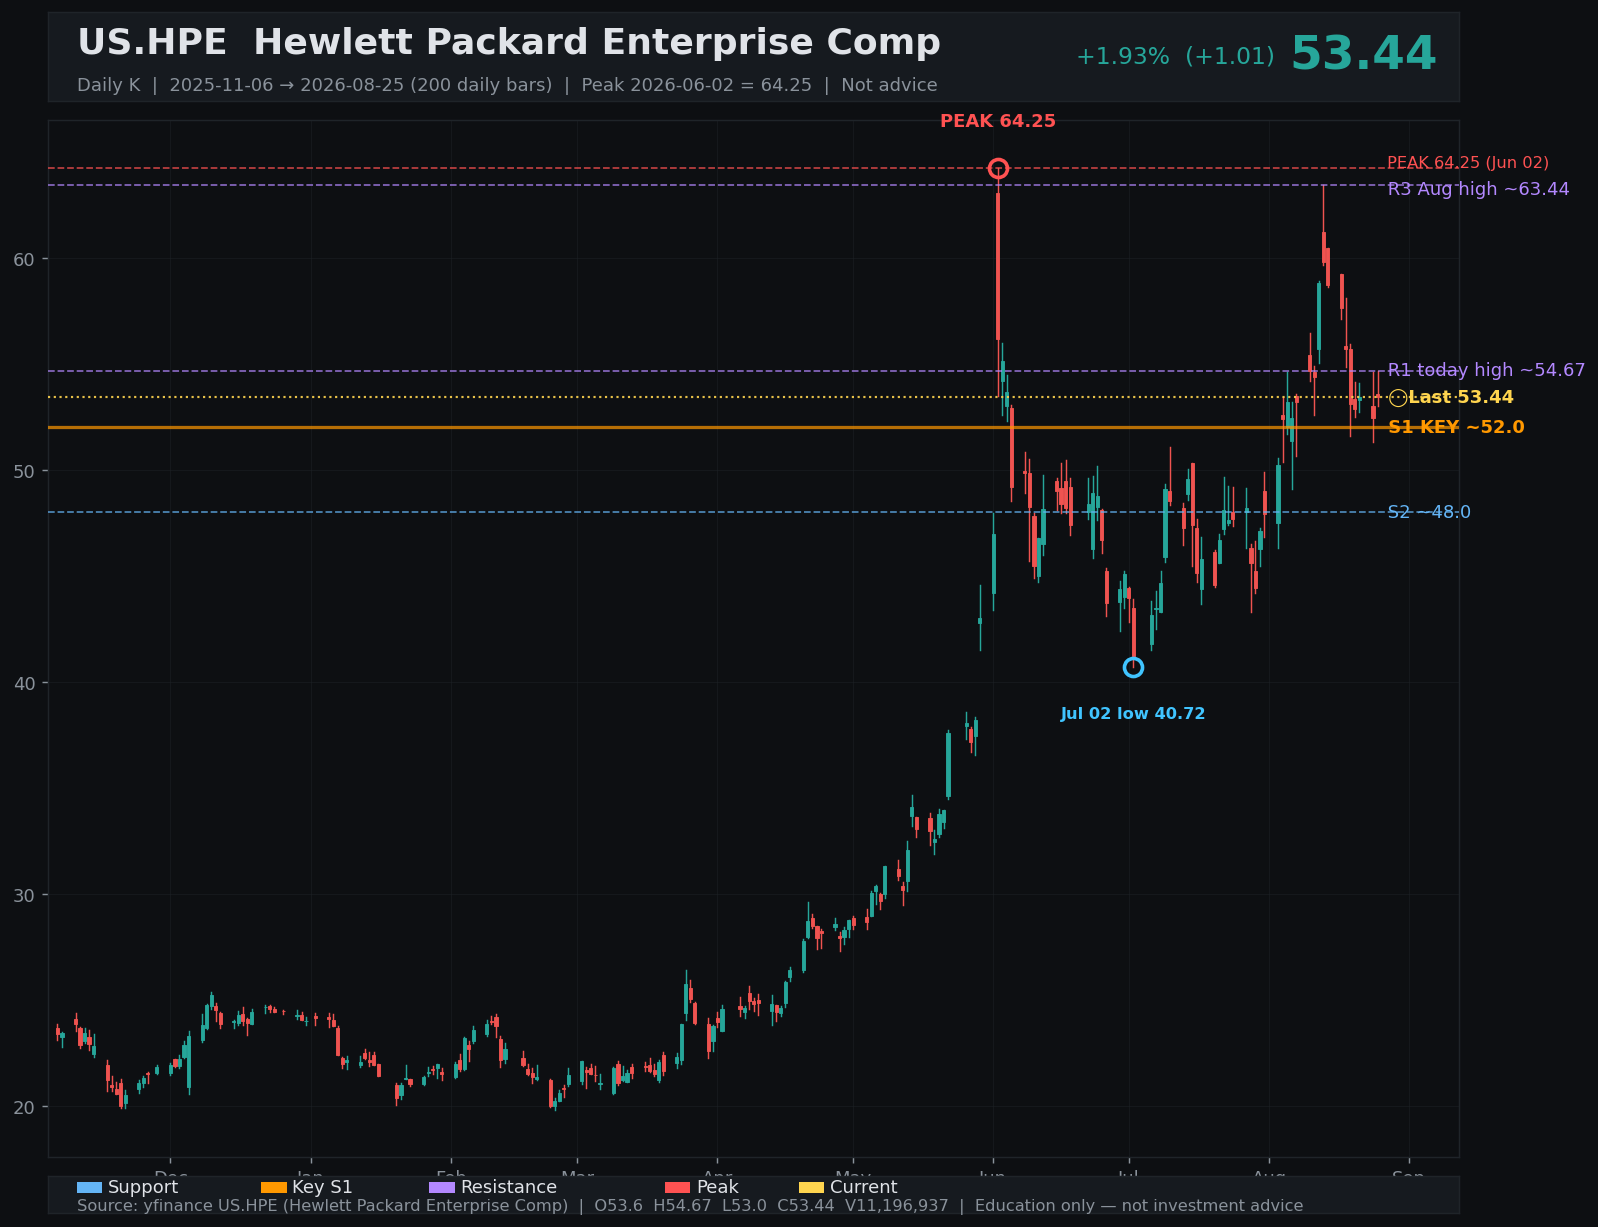Click the 'Key S1' legend text
The height and width of the screenshot is (1227, 1598).
tap(322, 1188)
